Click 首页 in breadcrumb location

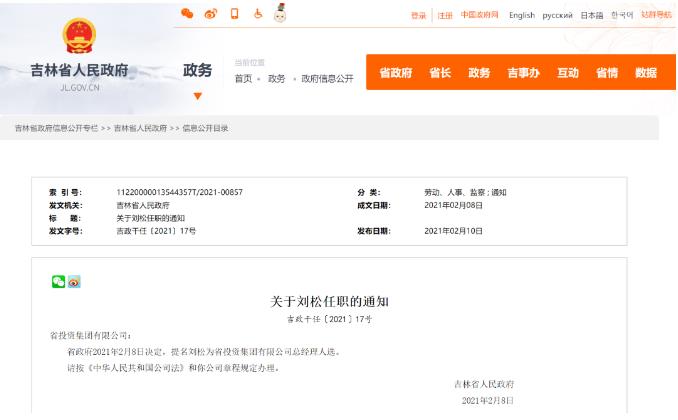[x=243, y=79]
